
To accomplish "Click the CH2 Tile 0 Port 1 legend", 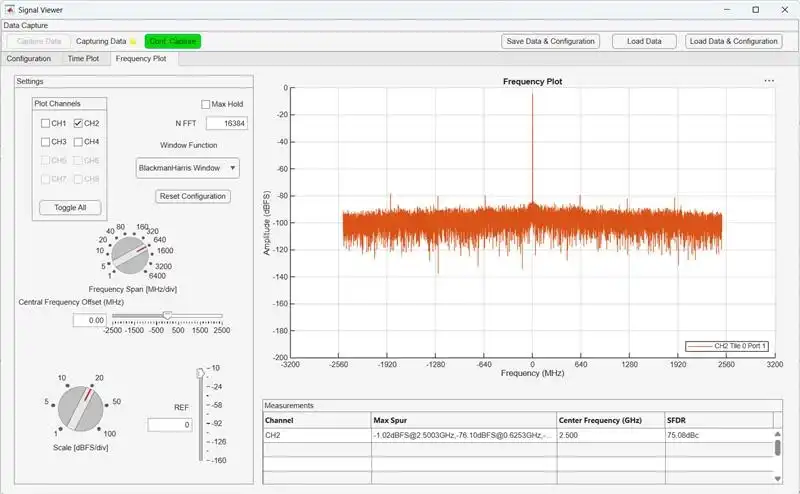I will point(727,346).
